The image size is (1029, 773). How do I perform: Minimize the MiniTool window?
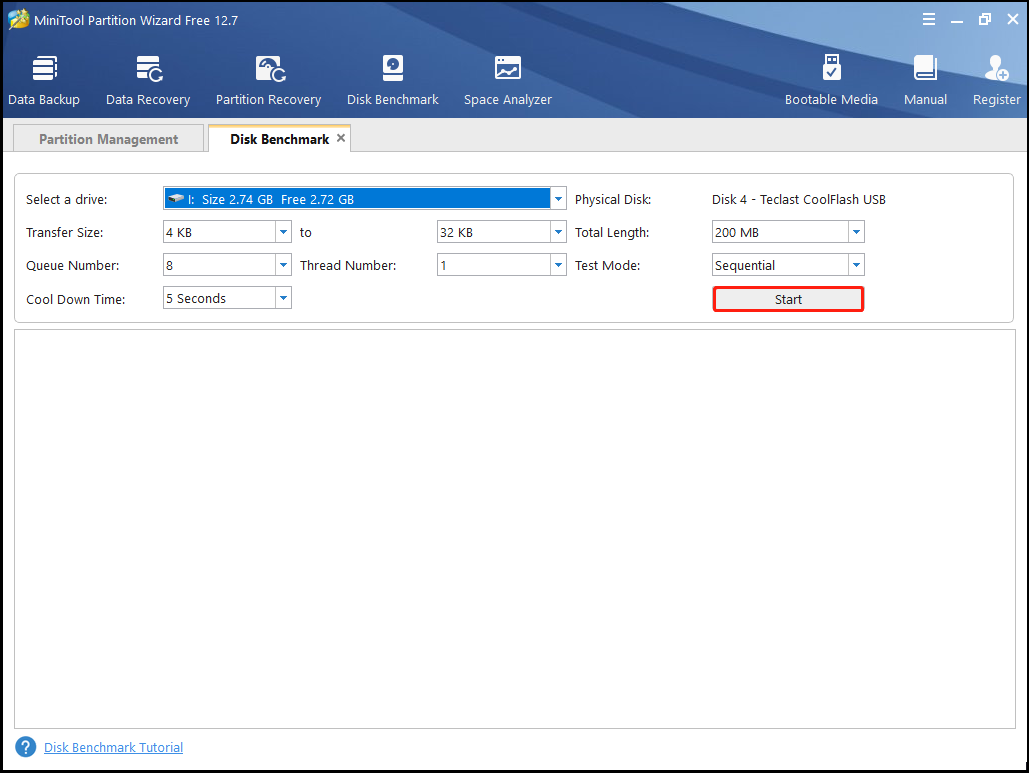pos(957,20)
